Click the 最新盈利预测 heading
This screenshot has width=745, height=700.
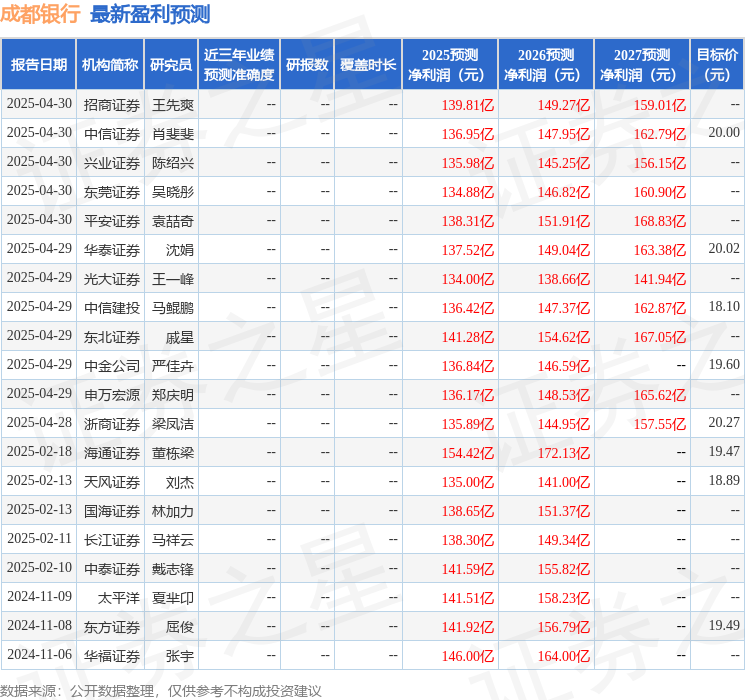point(150,14)
